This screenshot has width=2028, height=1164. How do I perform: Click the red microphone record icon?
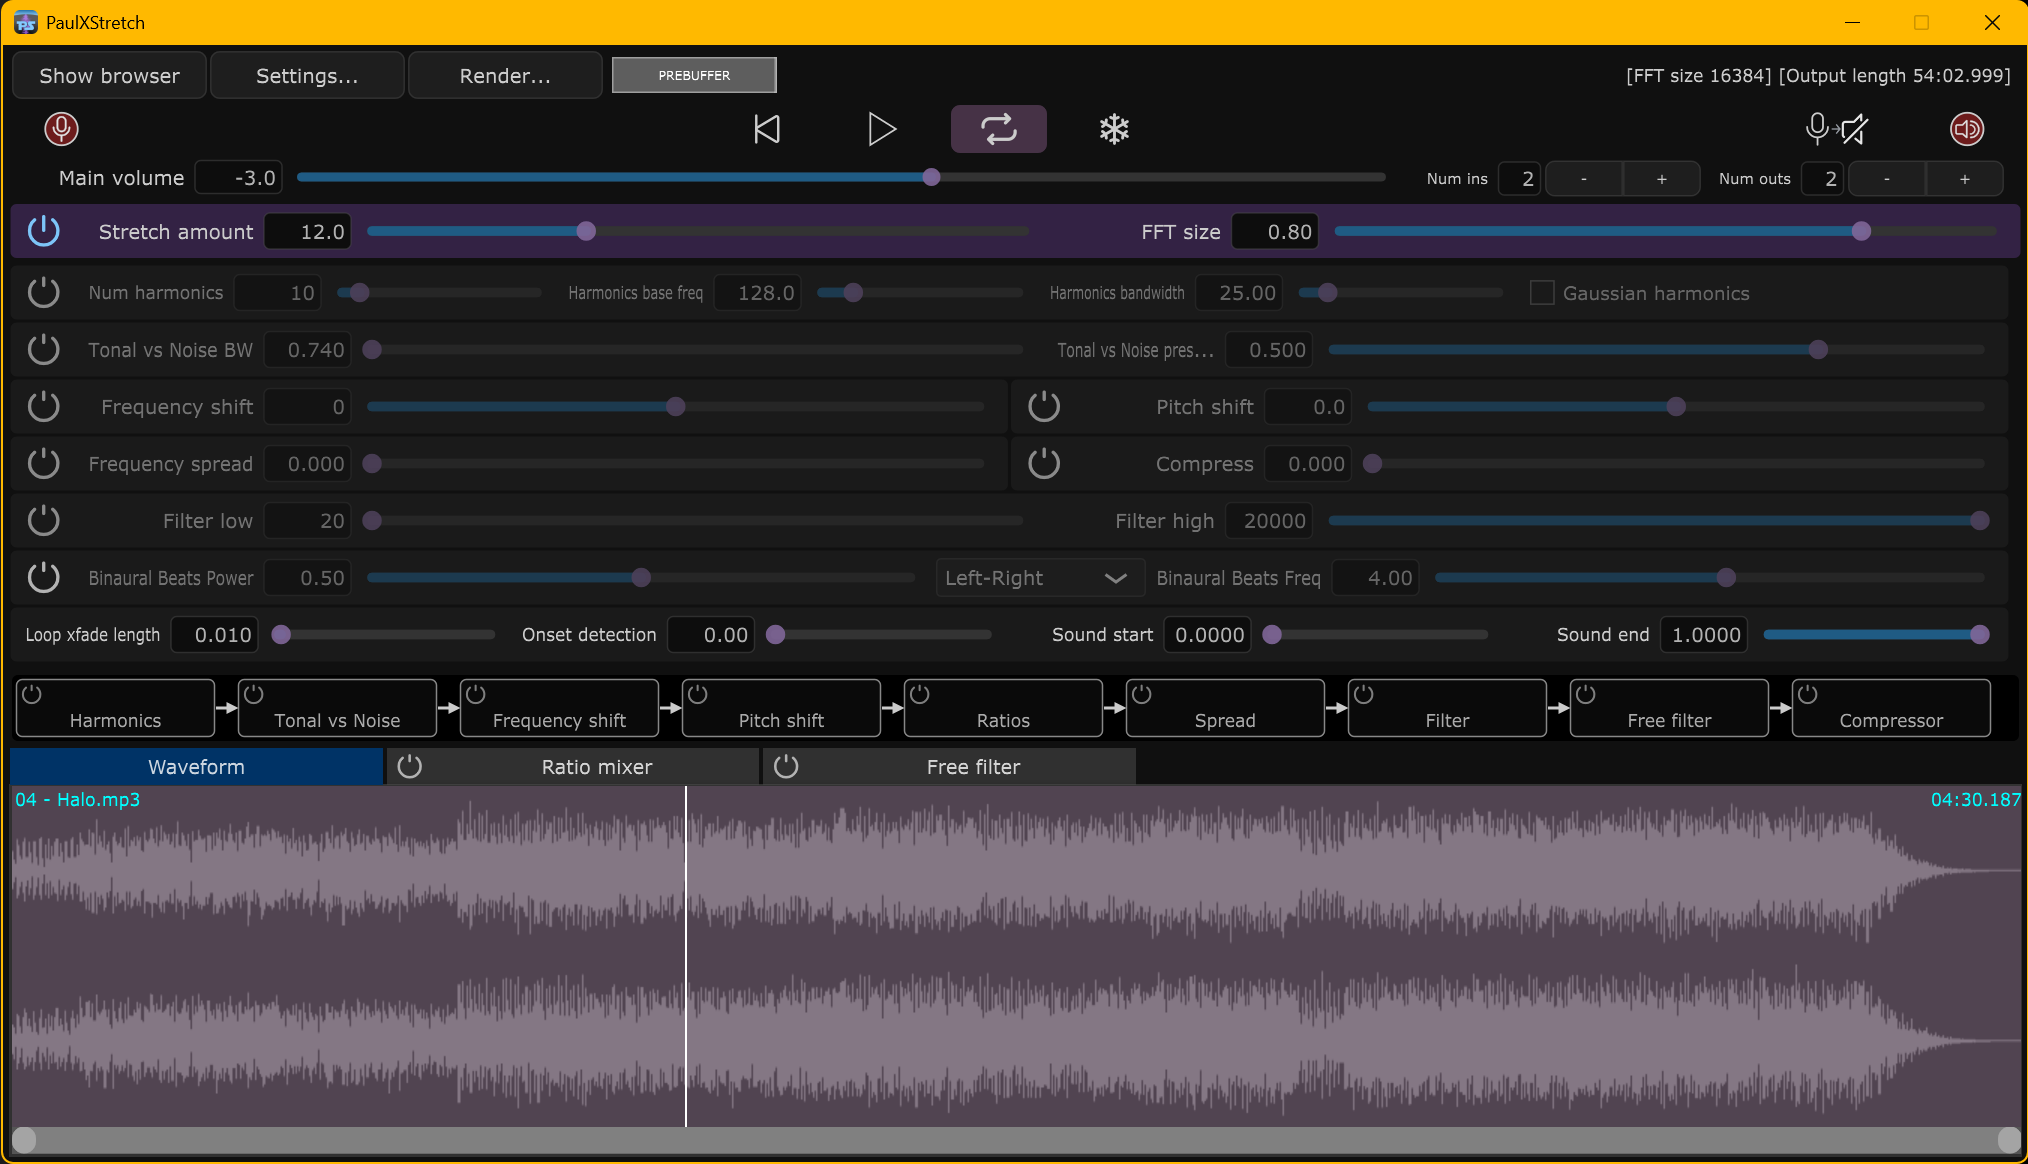[x=62, y=129]
